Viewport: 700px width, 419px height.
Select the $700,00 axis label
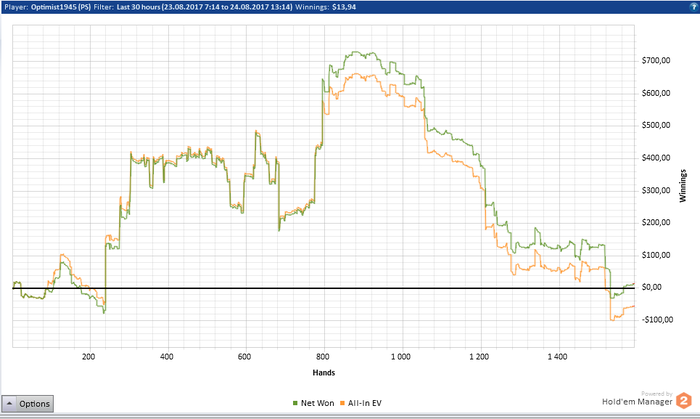[656, 61]
